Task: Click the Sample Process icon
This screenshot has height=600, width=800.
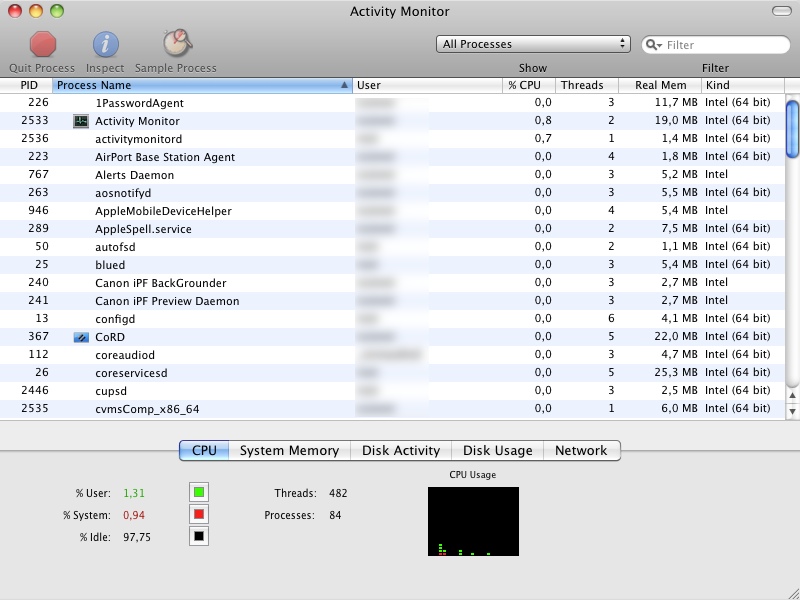Action: point(177,43)
